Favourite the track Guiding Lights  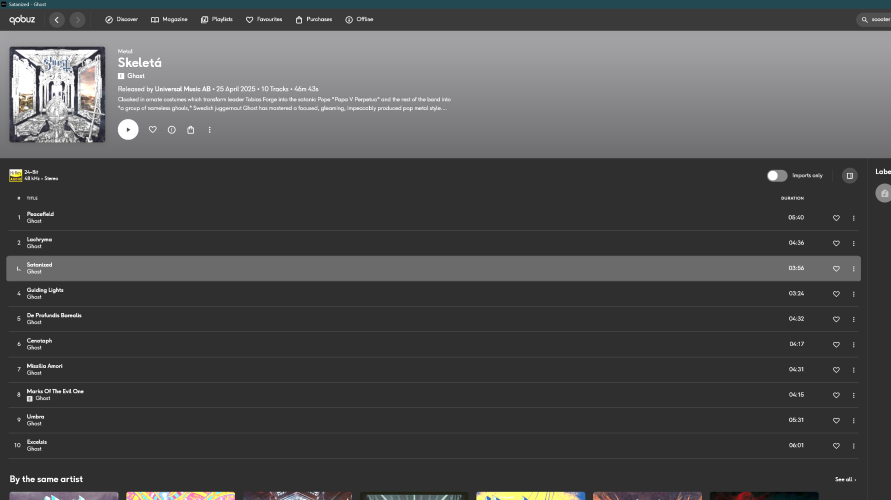coord(836,294)
